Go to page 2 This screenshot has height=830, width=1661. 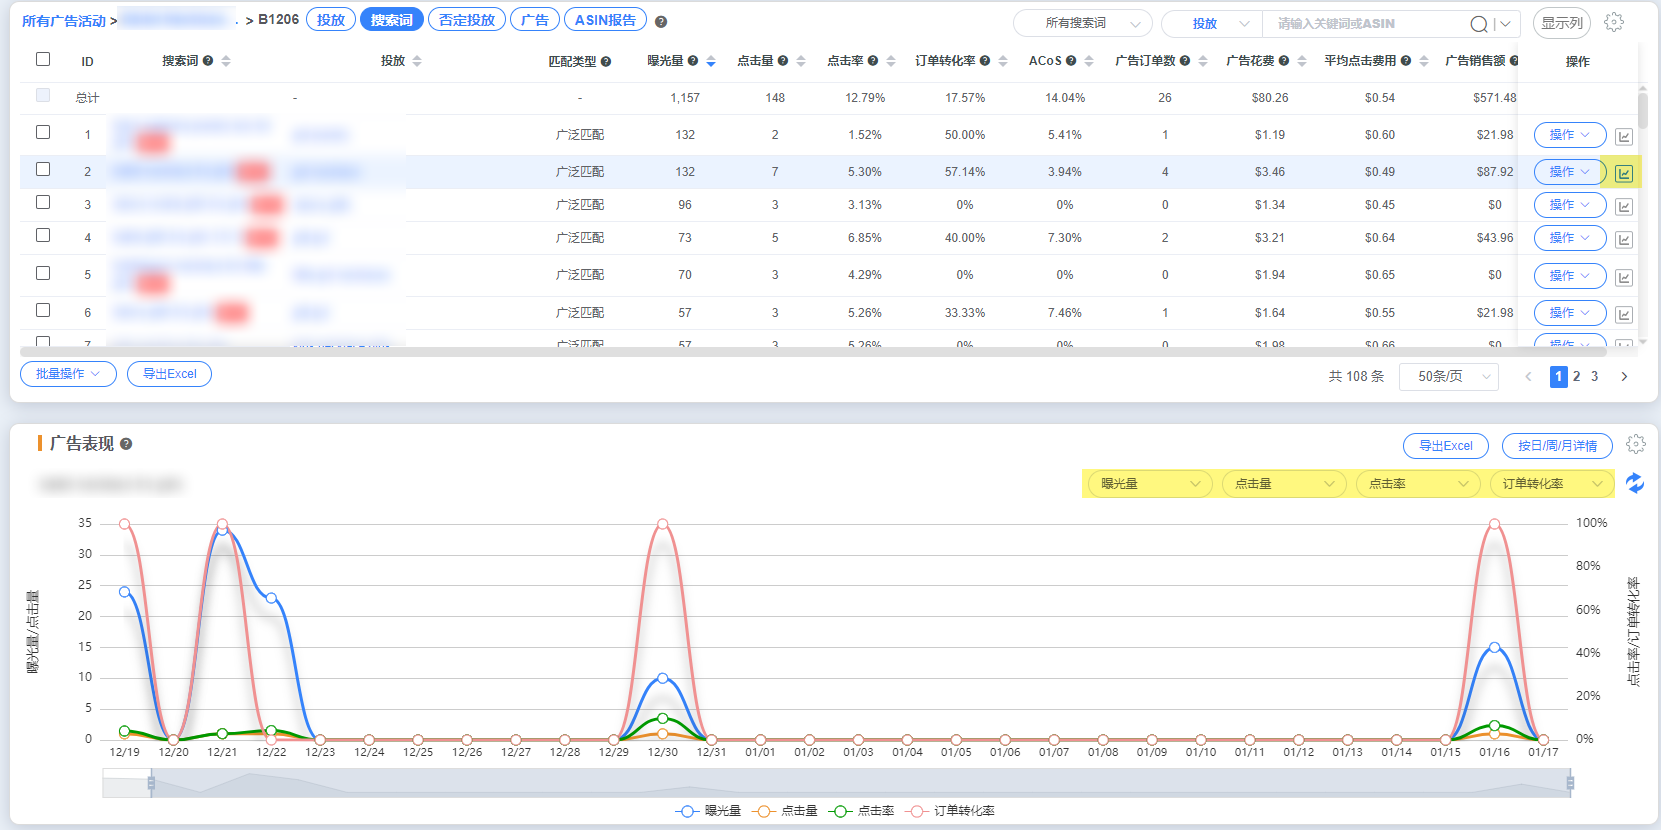[x=1577, y=377]
